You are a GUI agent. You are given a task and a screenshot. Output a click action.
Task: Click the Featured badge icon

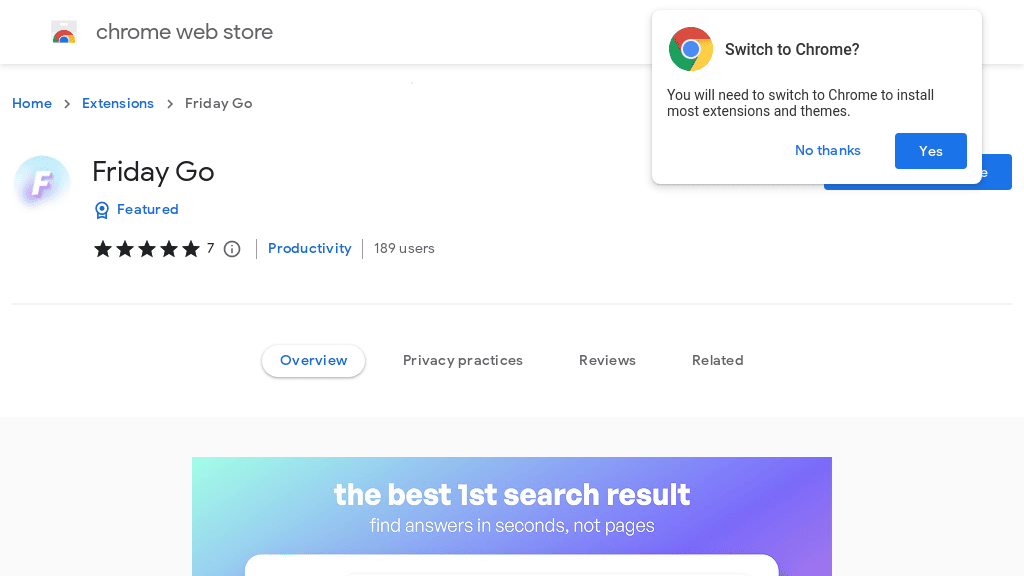pos(101,209)
